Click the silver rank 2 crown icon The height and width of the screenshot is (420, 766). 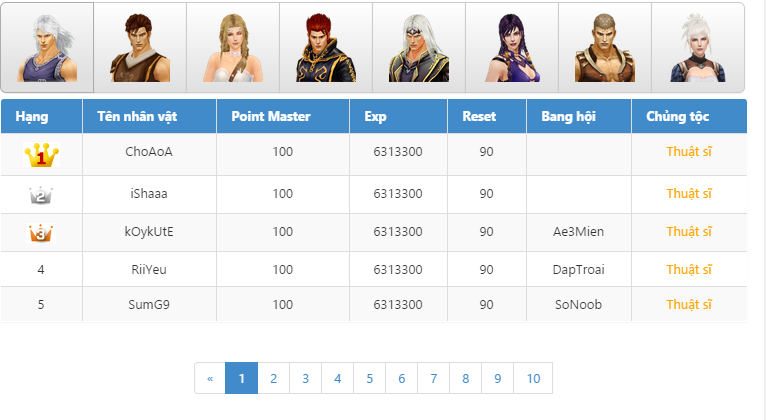coord(41,195)
